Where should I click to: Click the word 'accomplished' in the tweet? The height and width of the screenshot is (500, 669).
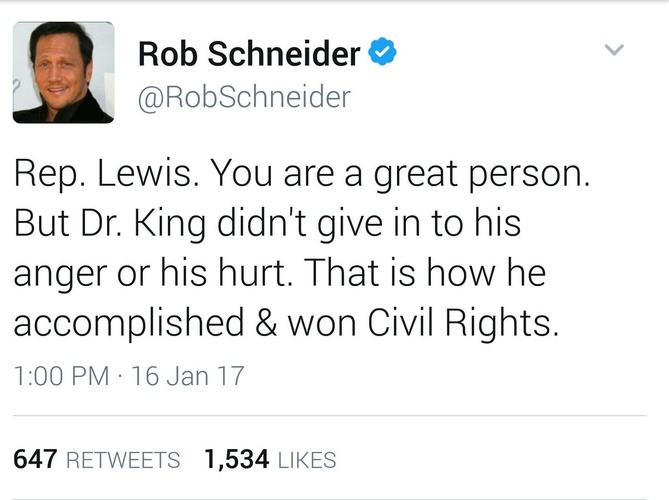pos(129,323)
